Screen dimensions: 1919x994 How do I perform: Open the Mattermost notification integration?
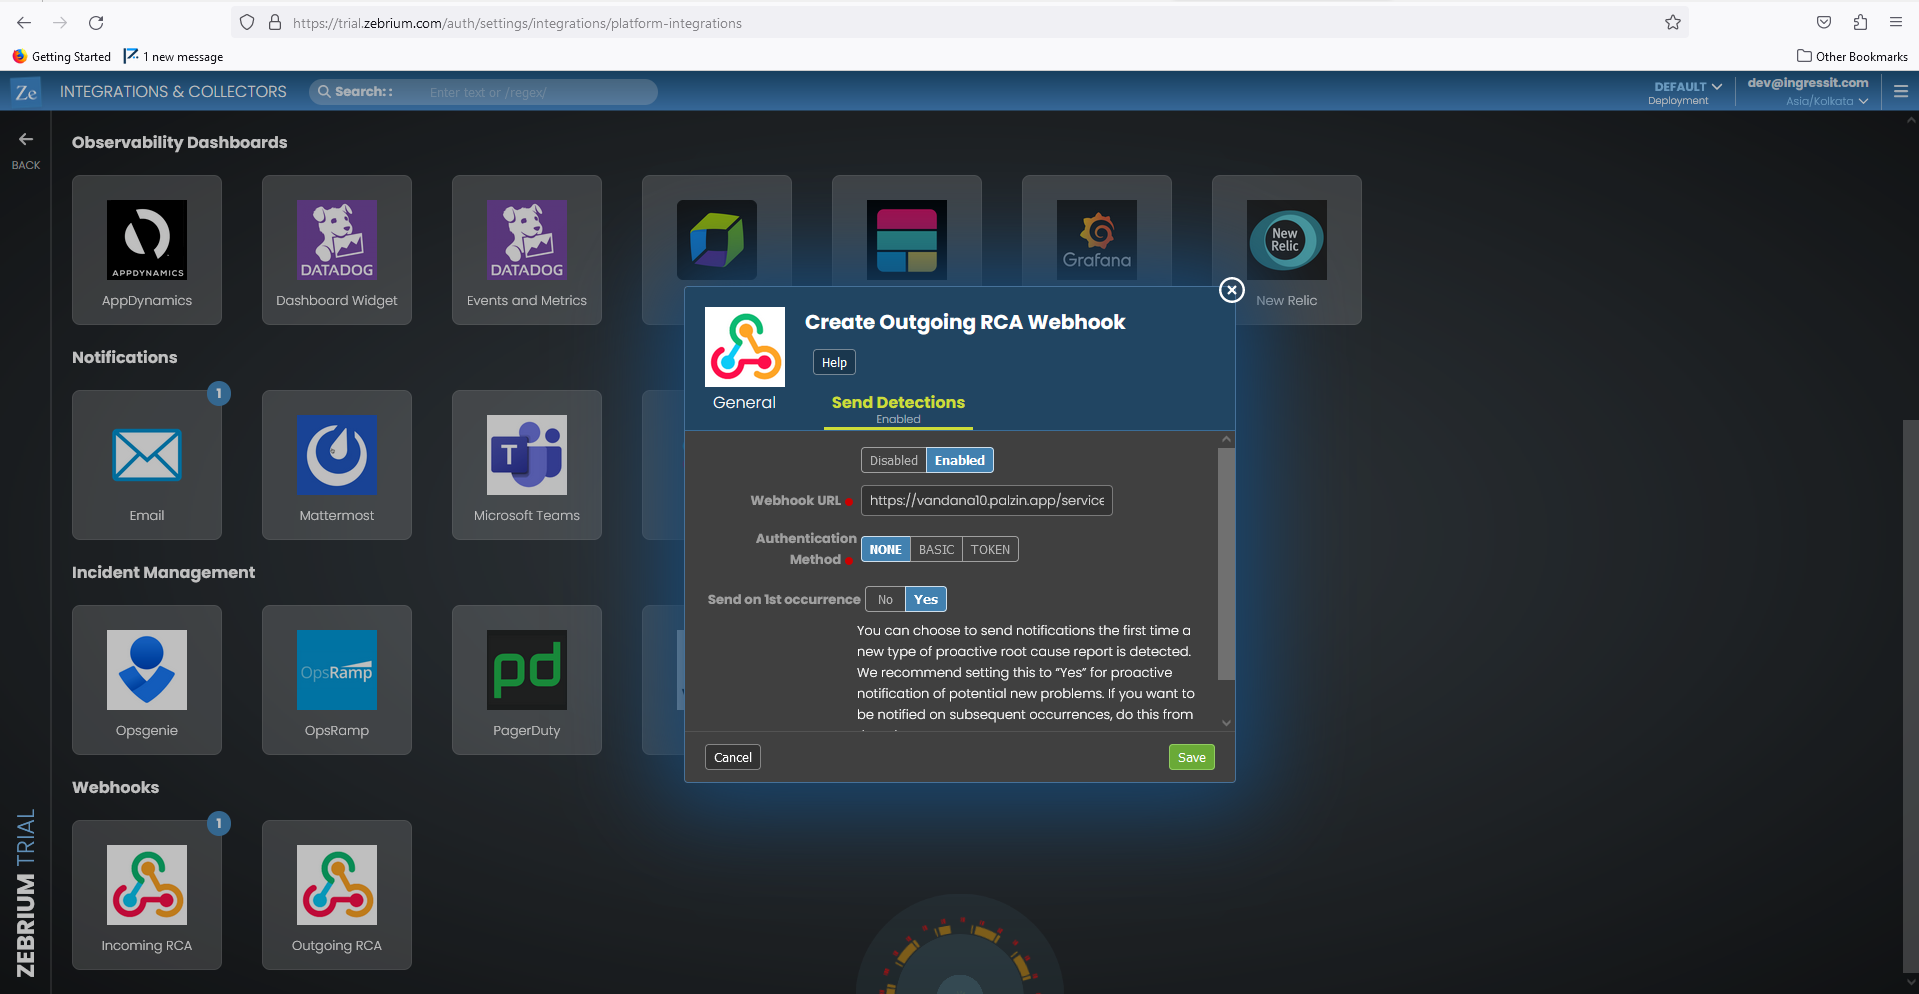pos(337,465)
